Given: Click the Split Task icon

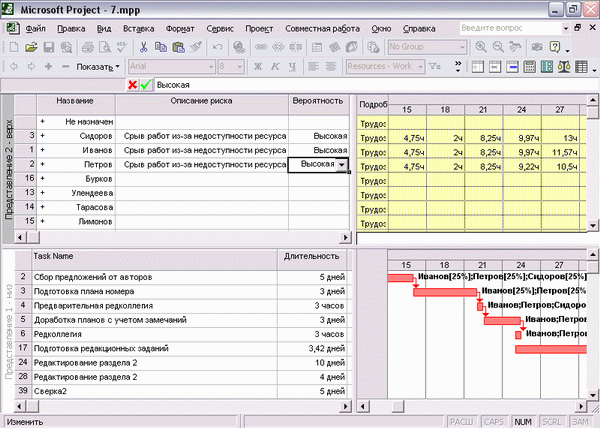Looking at the screenshot, I should click(x=295, y=47).
